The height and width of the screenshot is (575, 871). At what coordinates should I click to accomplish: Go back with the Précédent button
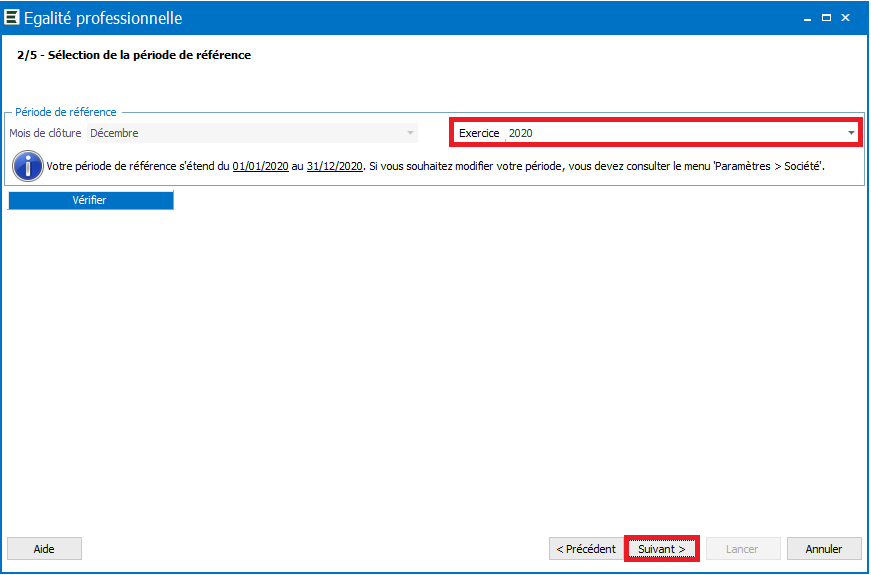(x=585, y=549)
